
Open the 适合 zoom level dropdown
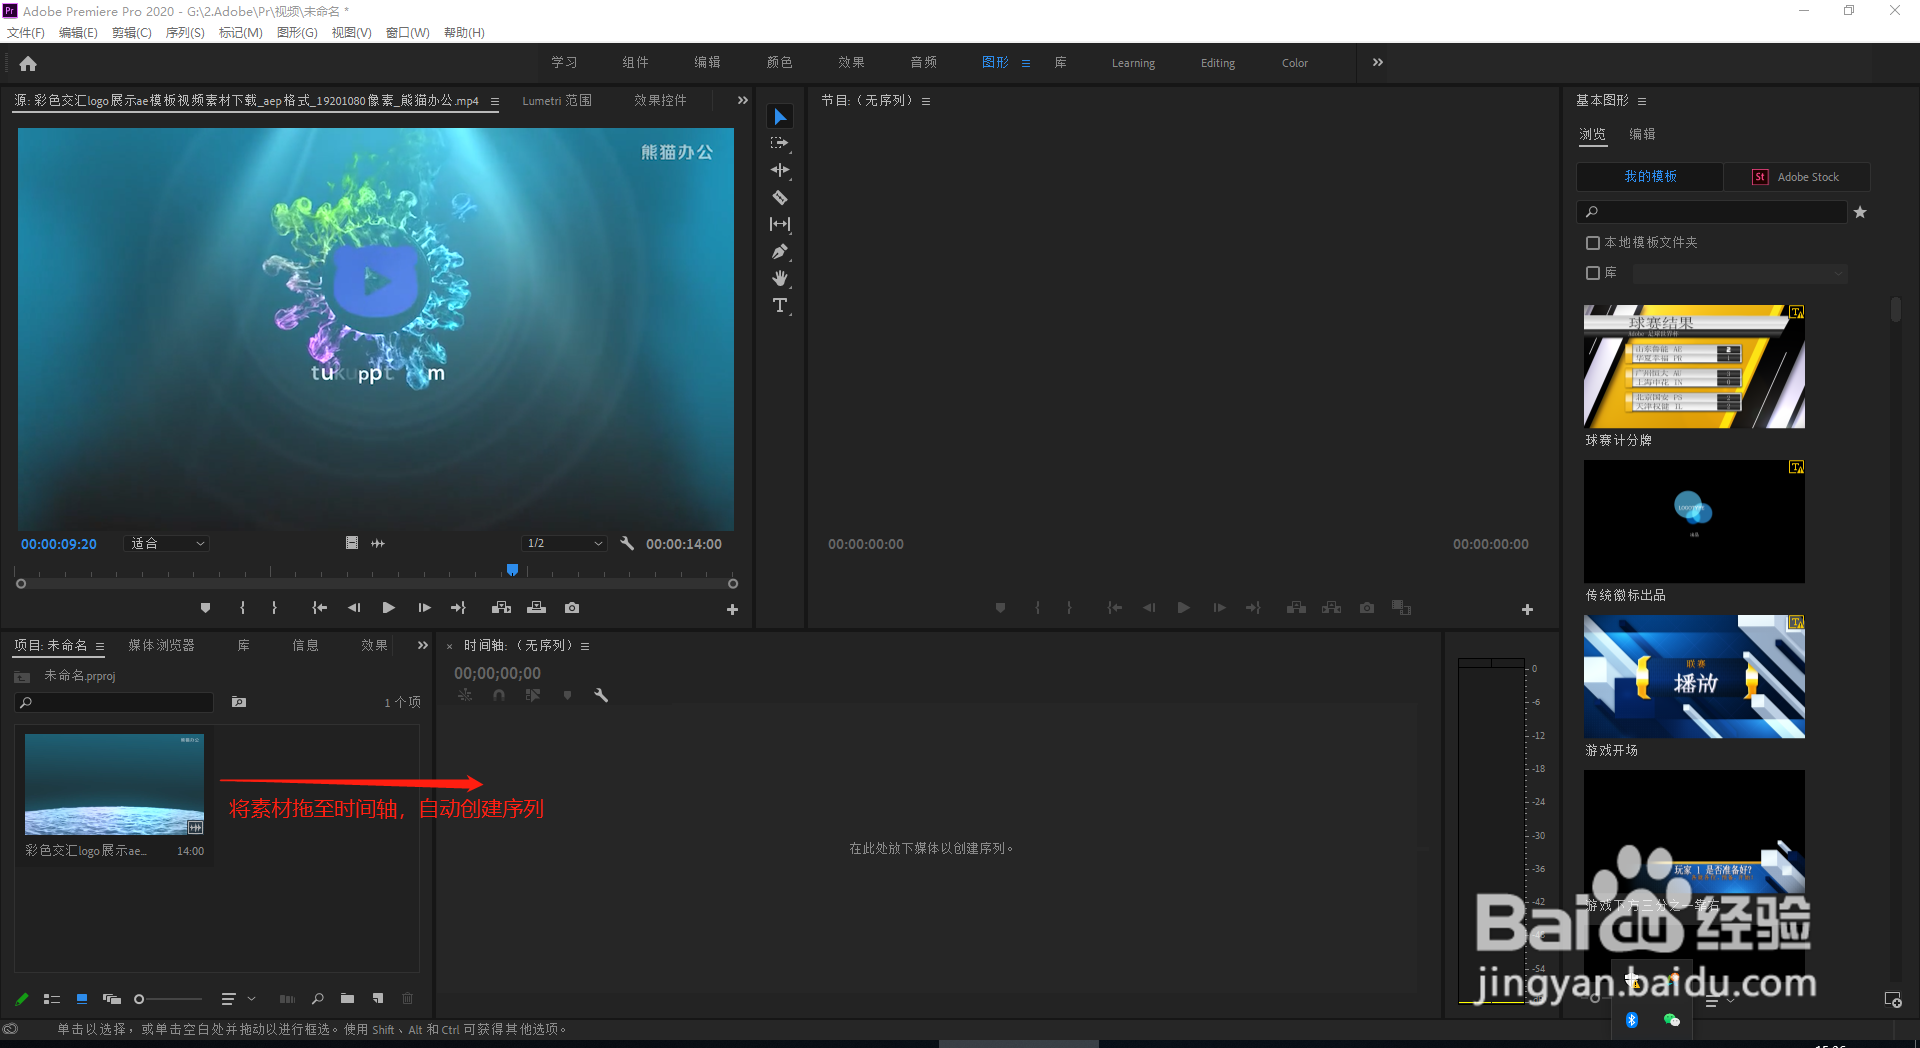(167, 543)
